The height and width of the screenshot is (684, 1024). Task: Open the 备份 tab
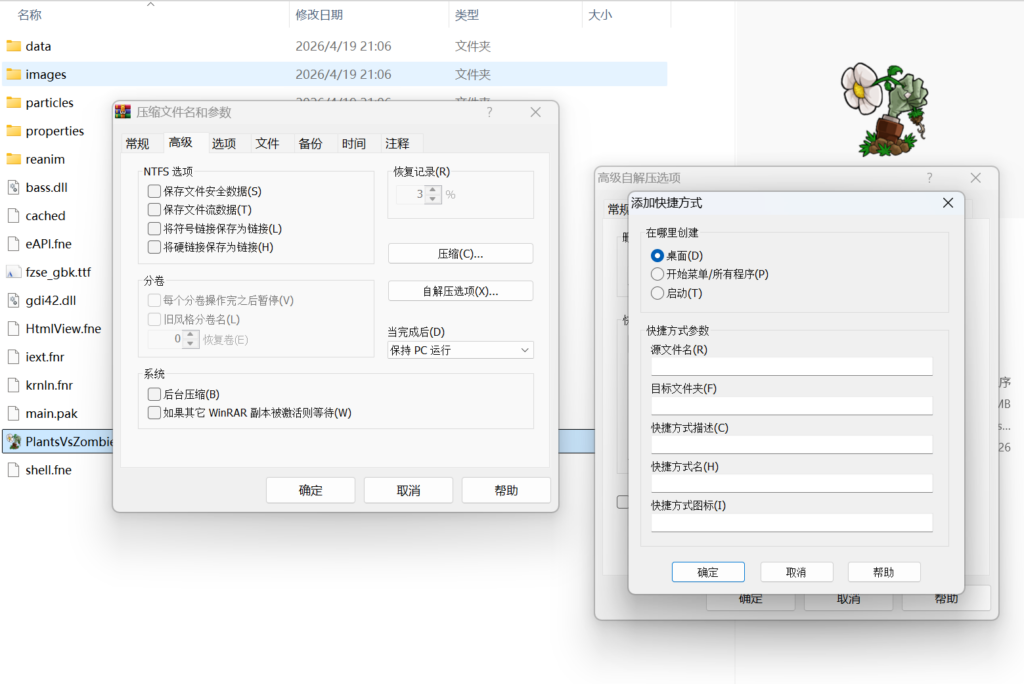point(310,144)
